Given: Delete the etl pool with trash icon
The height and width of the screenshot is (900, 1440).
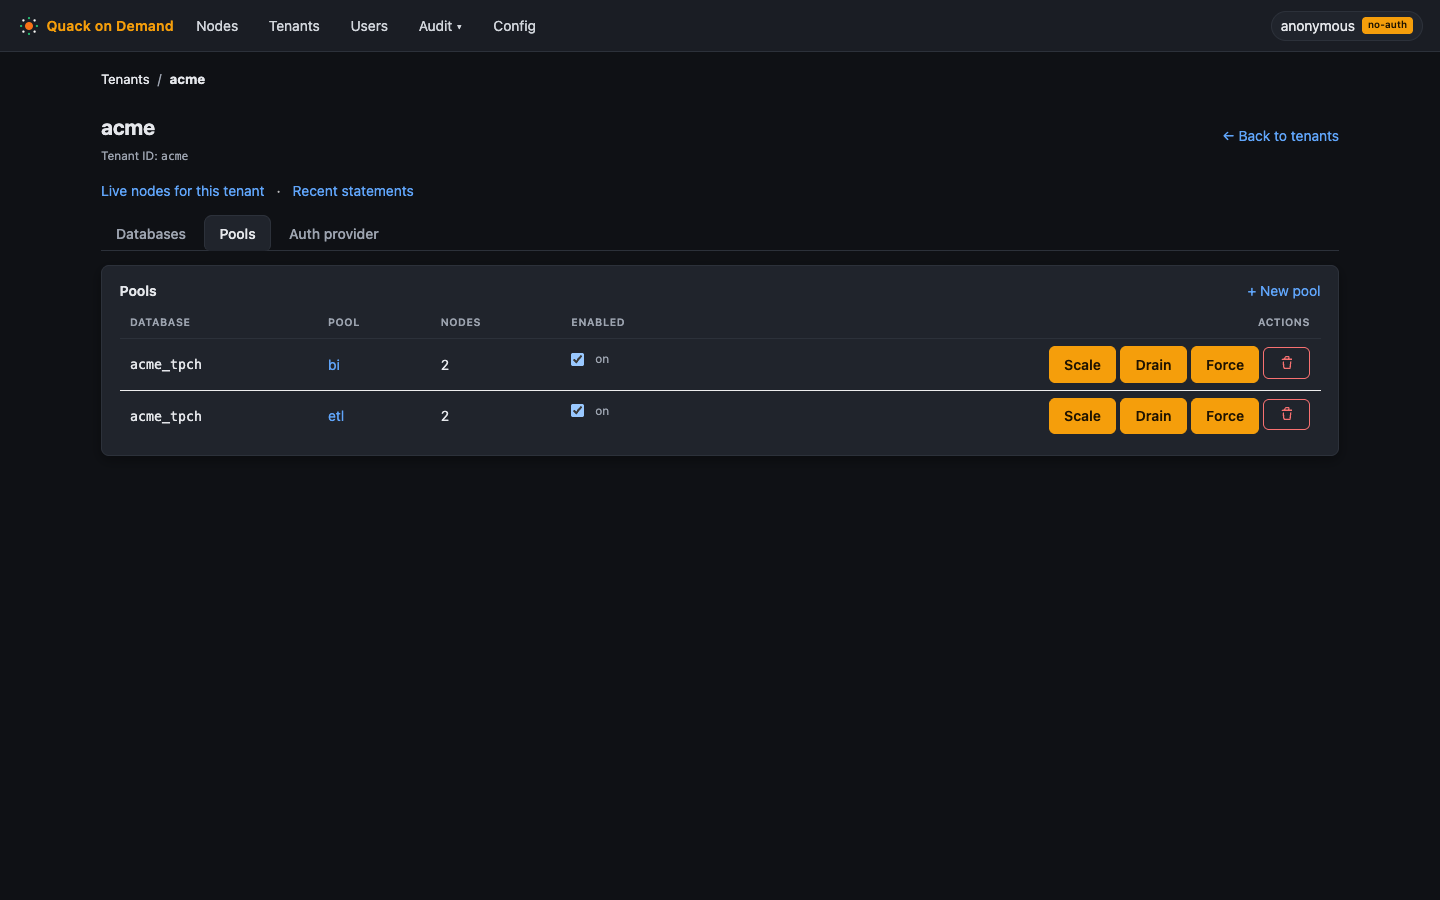Looking at the screenshot, I should tap(1286, 414).
